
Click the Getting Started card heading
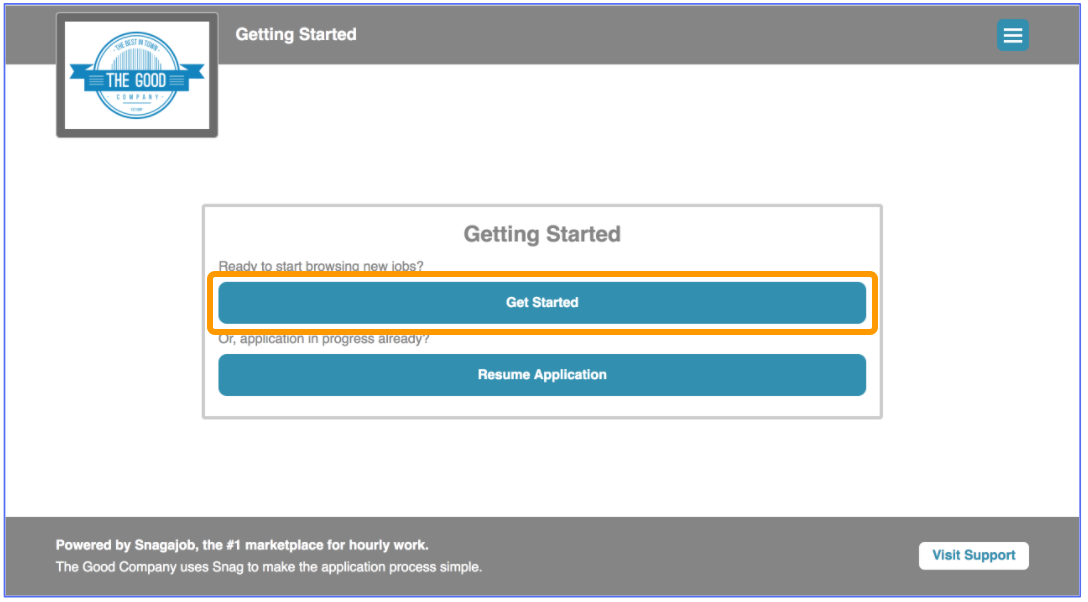542,234
